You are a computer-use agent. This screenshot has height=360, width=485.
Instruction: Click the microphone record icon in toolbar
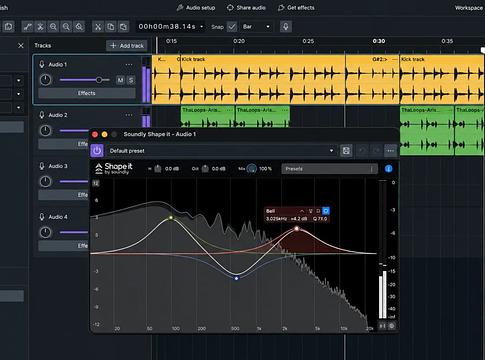point(286,27)
